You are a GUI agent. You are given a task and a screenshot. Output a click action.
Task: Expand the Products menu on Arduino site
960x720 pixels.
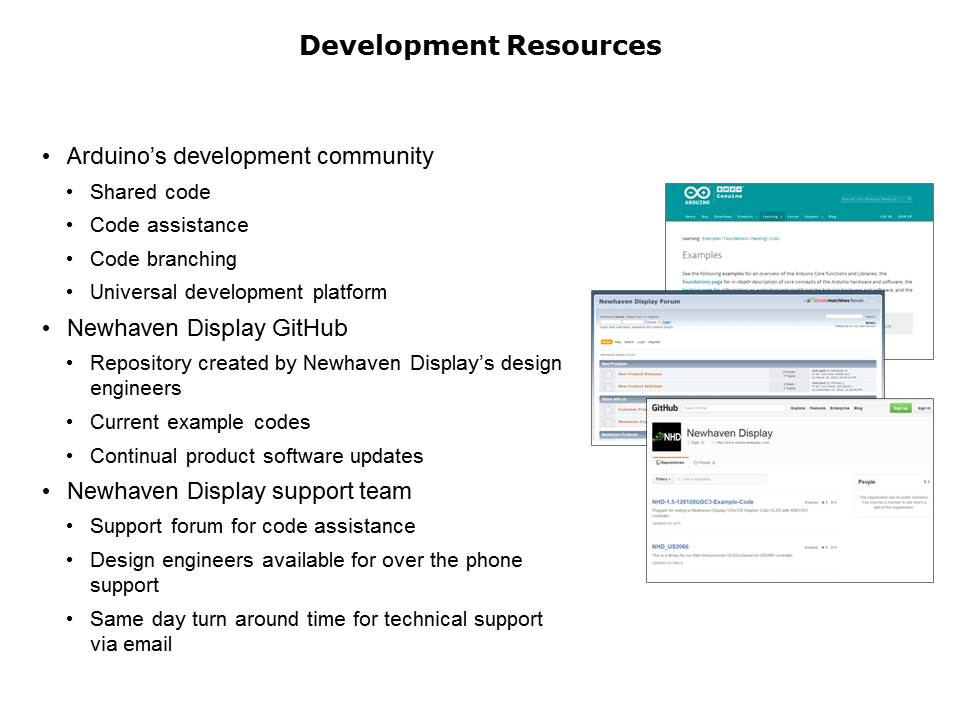pos(747,216)
